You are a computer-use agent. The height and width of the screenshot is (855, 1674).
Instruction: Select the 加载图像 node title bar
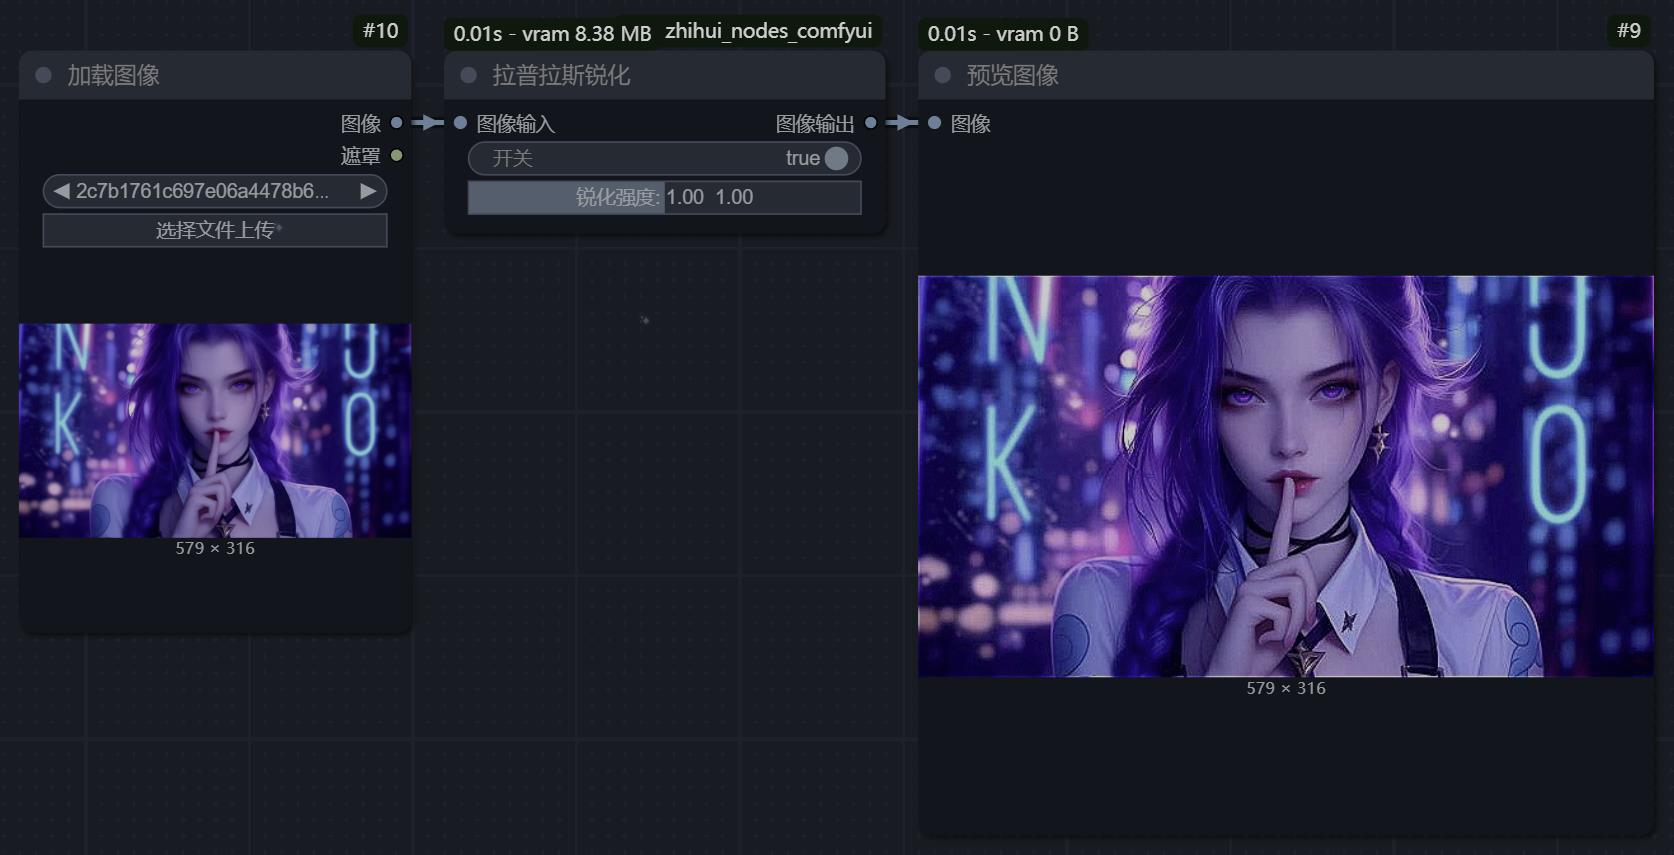coord(215,75)
